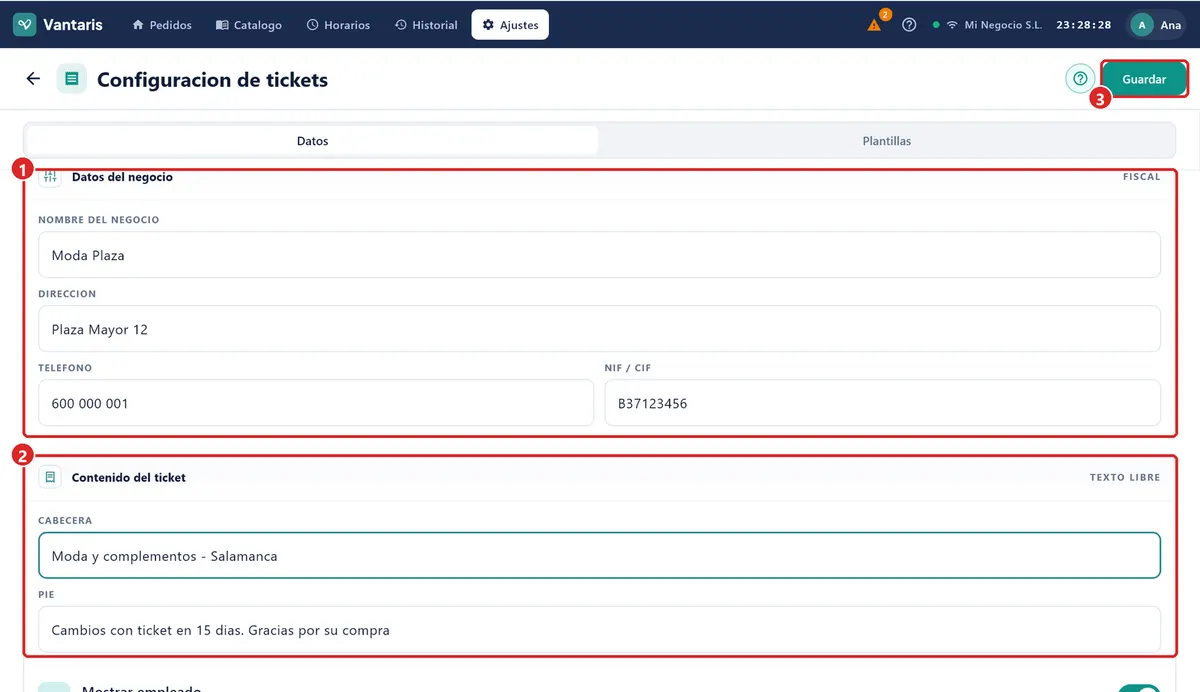
Task: Click the Vantaris logo icon
Action: 25,25
